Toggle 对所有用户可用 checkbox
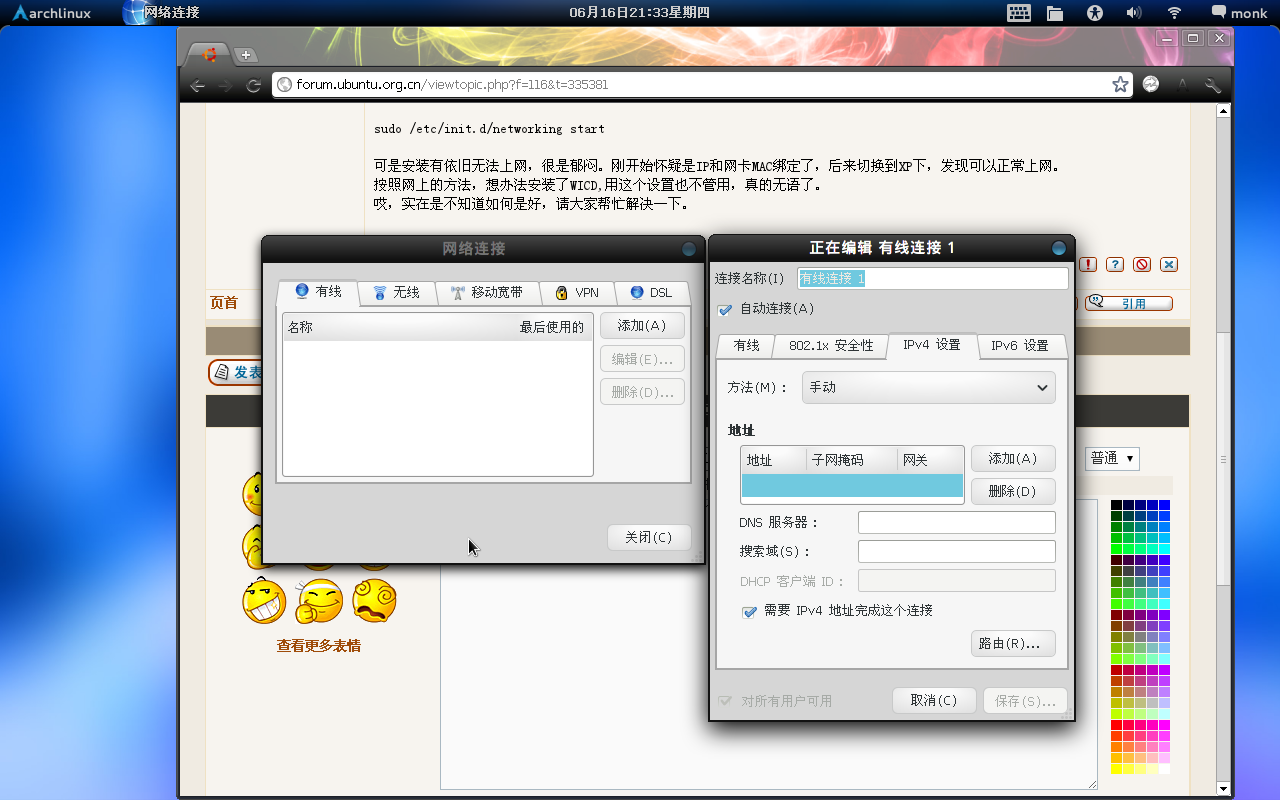This screenshot has width=1280, height=800. [726, 701]
